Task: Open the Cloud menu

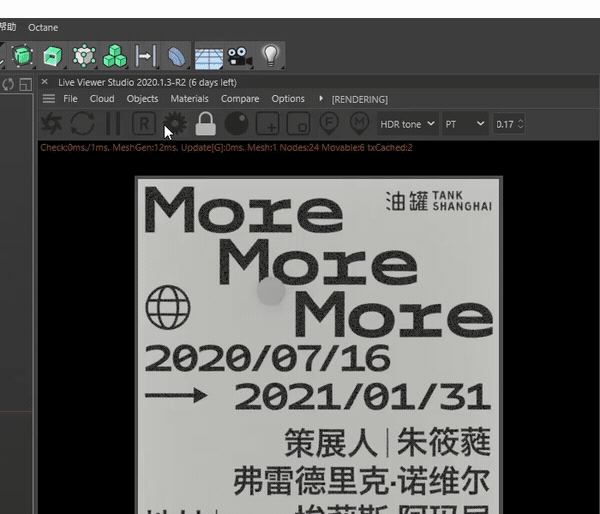Action: click(102, 99)
